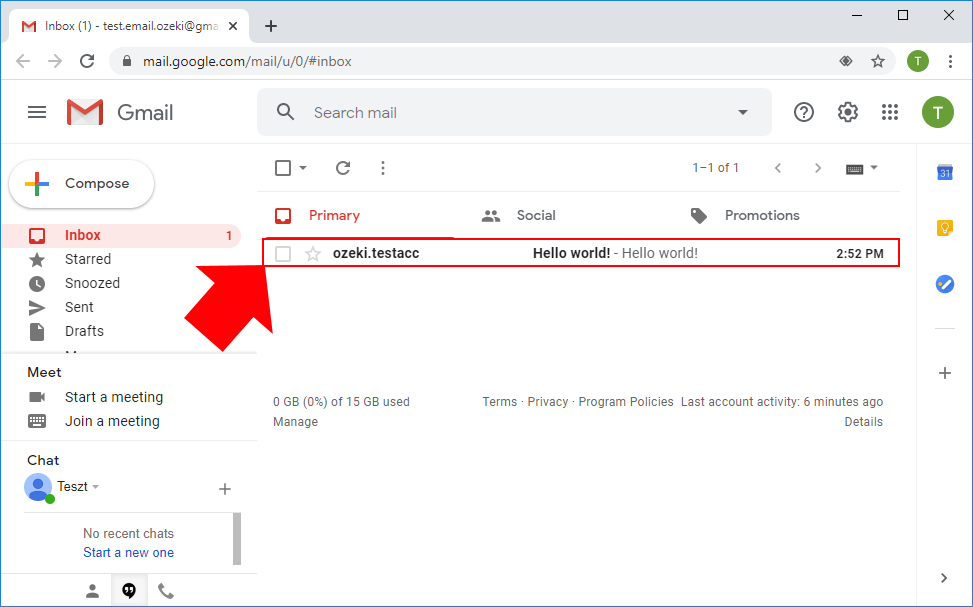The image size is (973, 607).
Task: Open the More options three-dot menu
Action: pyautogui.click(x=383, y=168)
